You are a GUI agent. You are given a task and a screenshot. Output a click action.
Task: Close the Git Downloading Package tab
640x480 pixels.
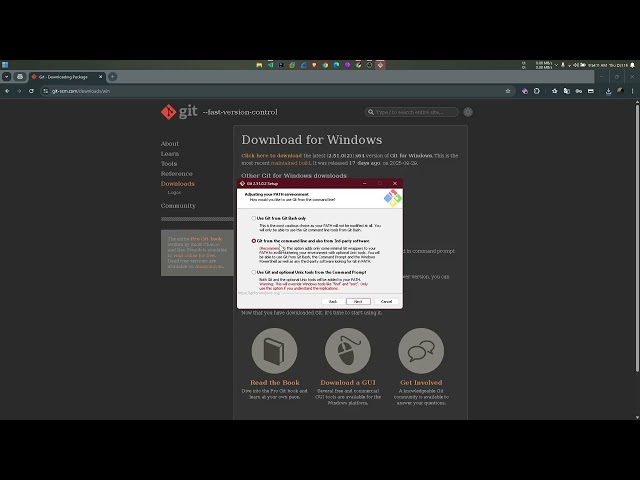pos(100,77)
